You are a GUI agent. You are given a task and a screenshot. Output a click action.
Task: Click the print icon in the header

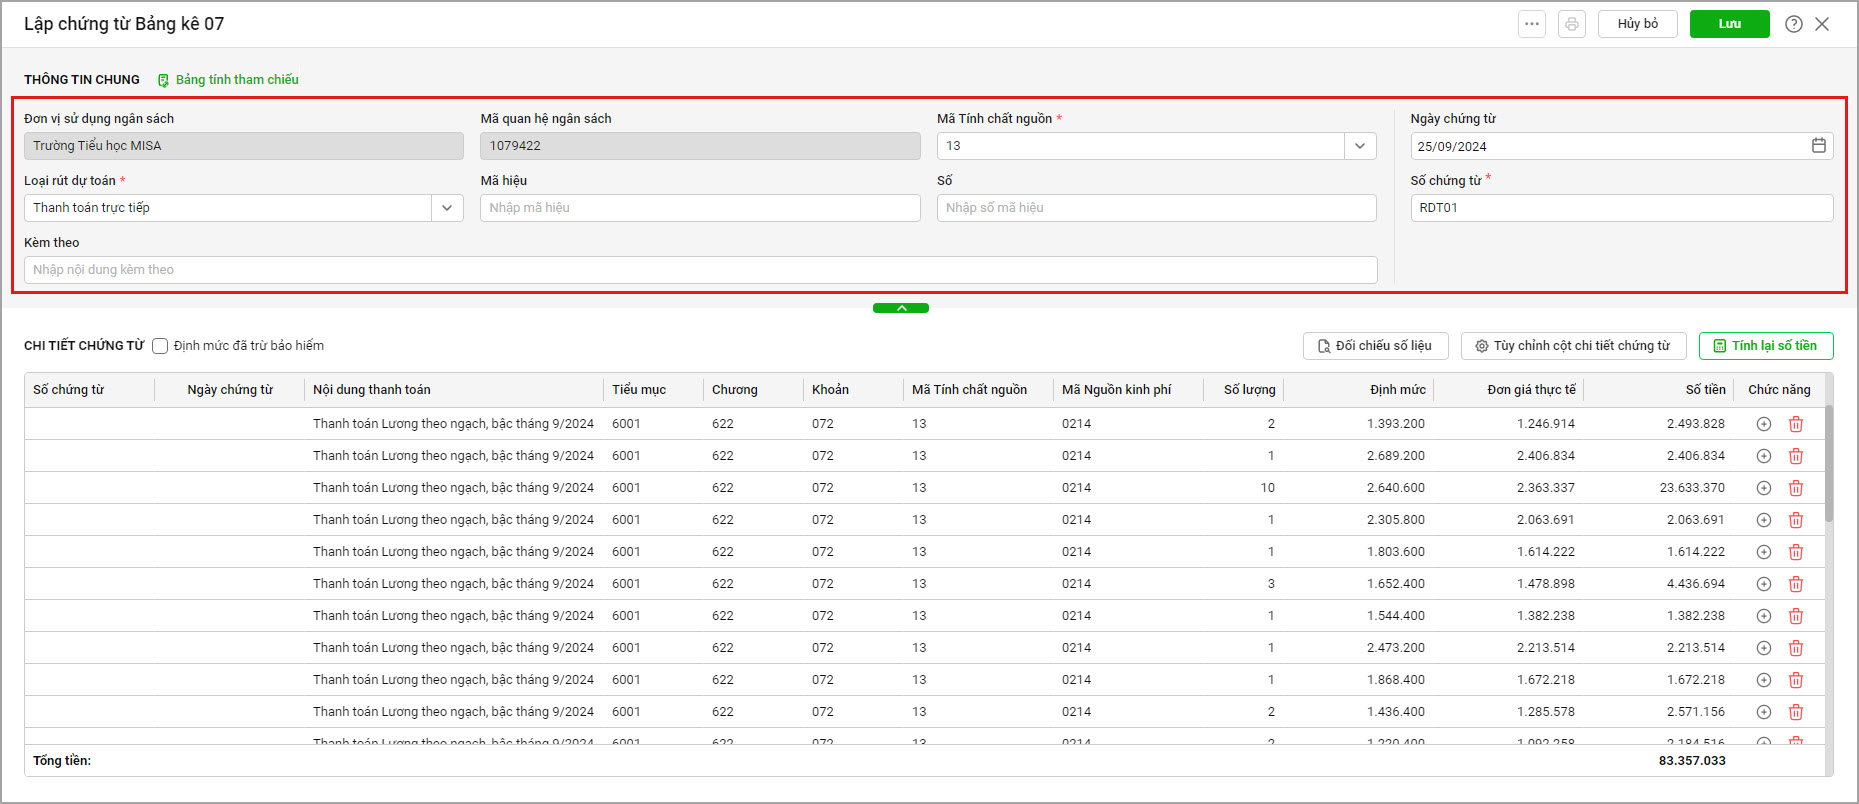1572,24
